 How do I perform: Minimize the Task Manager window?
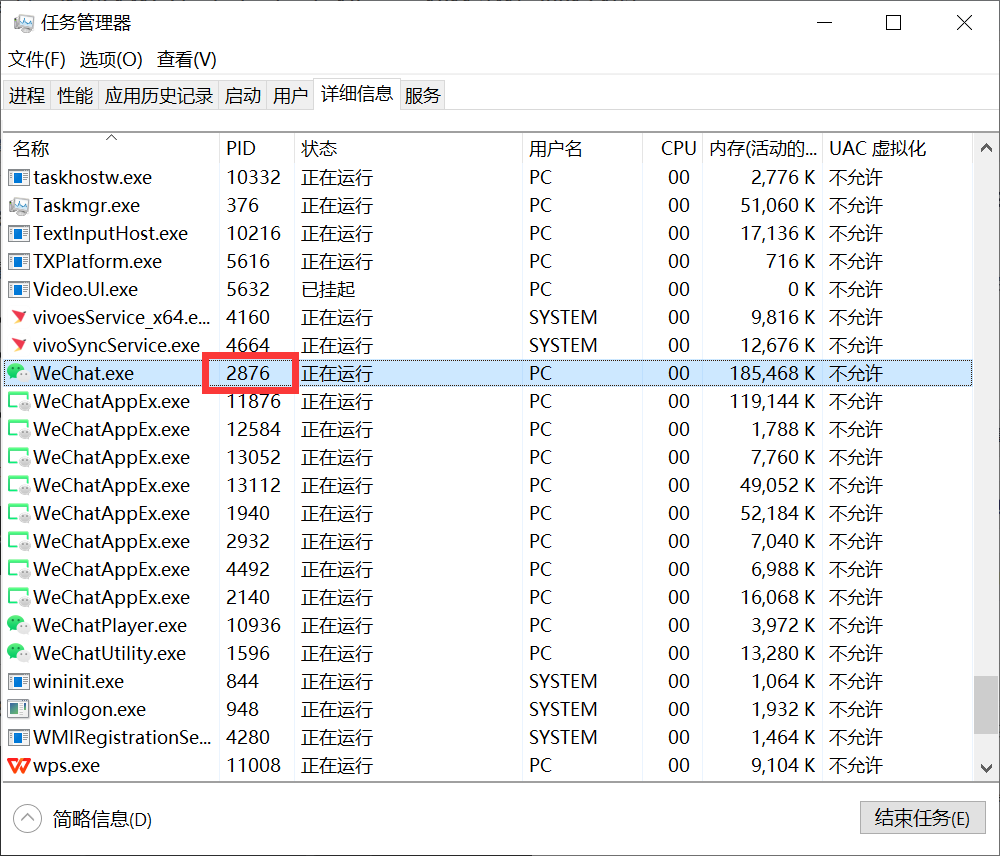pos(825,23)
